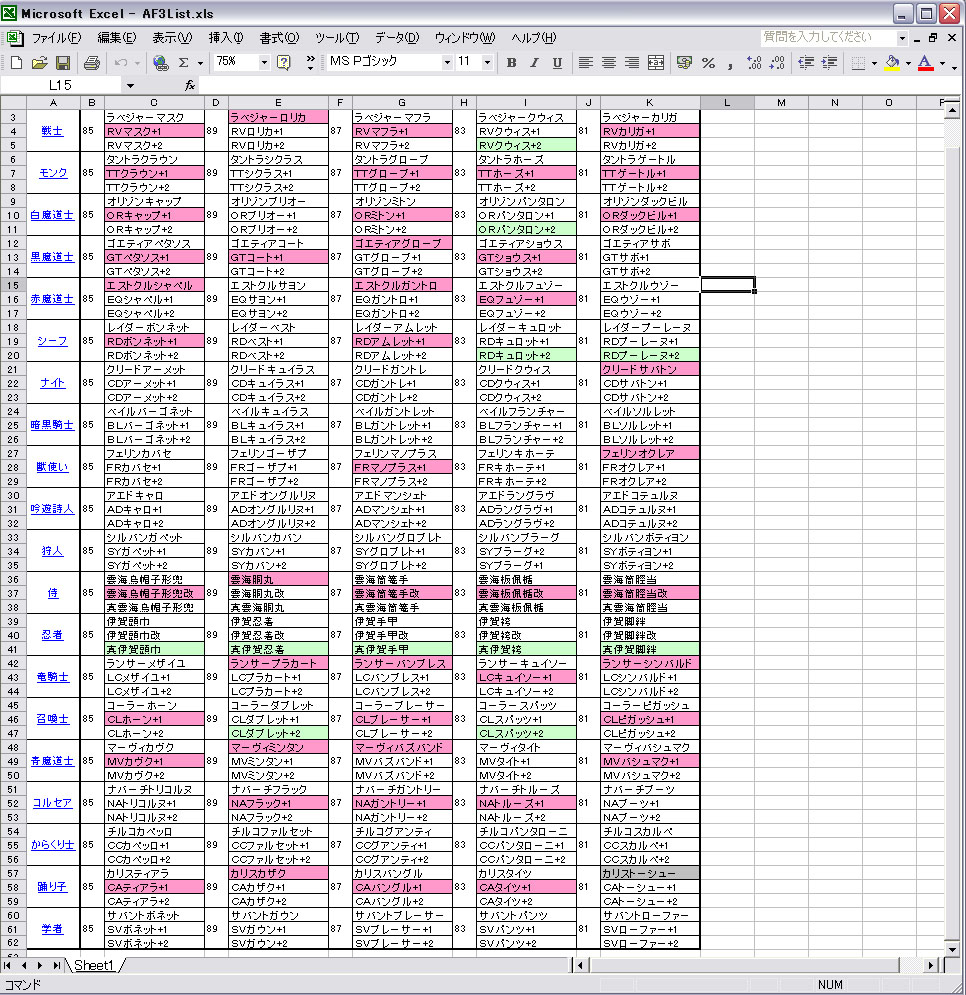Image resolution: width=966 pixels, height=995 pixels.
Task: Select cell containing 真伊賀頭巾
Action: (154, 649)
